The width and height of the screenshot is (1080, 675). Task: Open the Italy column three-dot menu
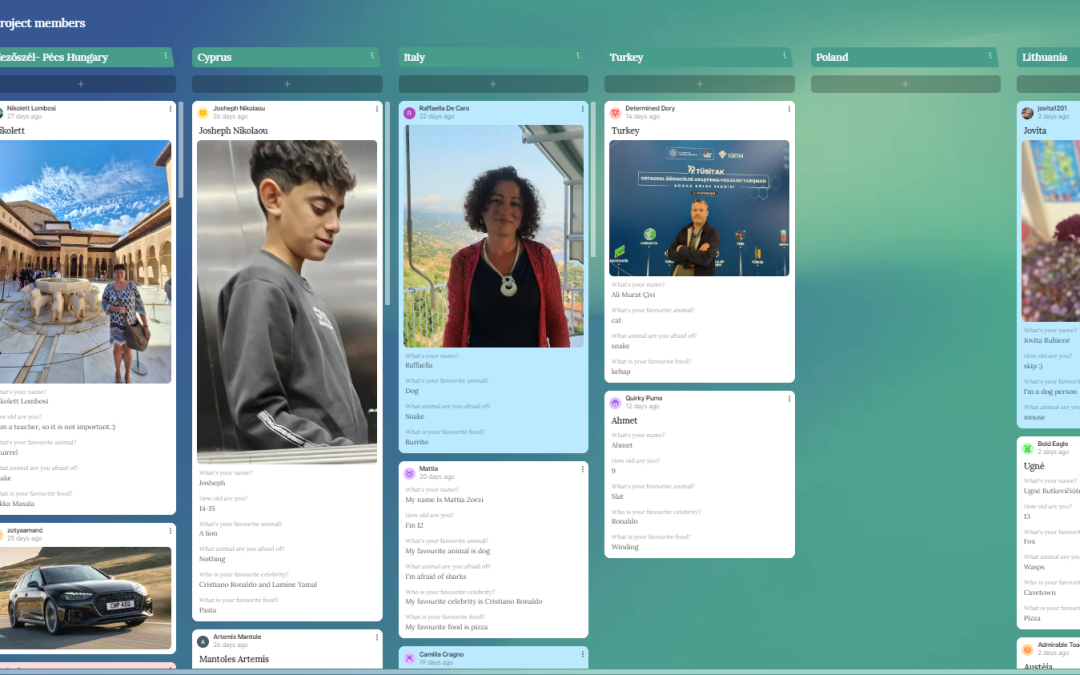coord(578,56)
